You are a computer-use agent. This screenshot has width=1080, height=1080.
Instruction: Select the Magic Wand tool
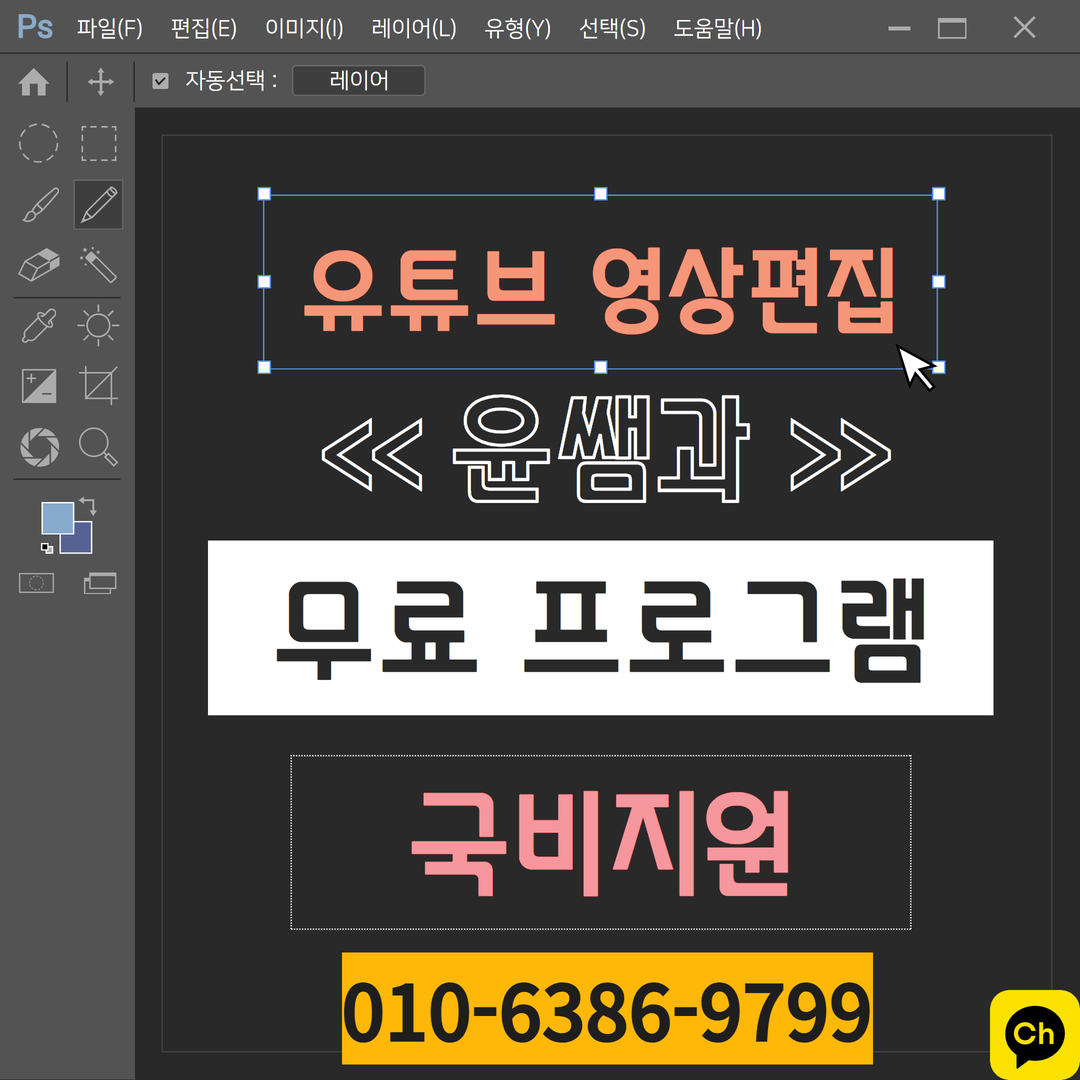[x=98, y=264]
